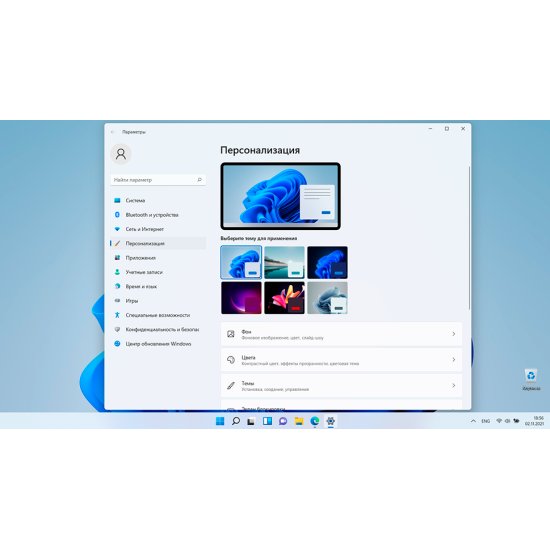Select Персонализация in the sidebar
Image resolution: width=550 pixels, height=550 pixels.
tap(158, 243)
